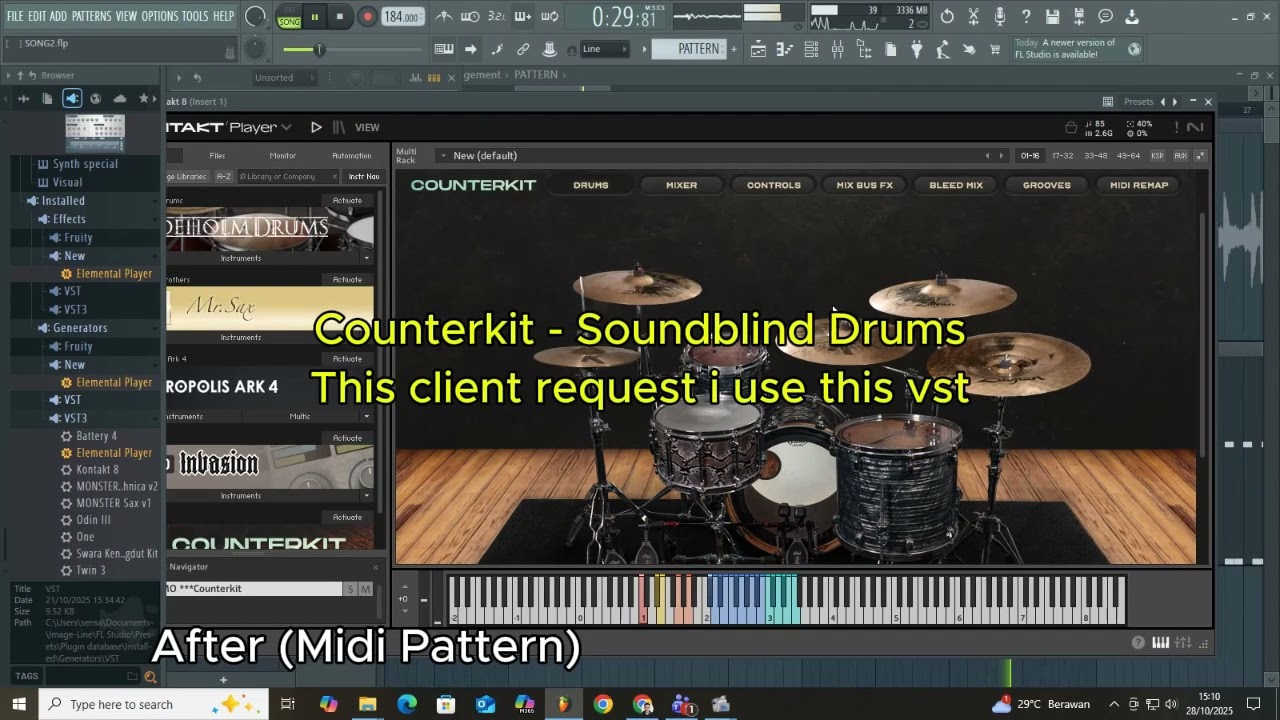Stop playback with the stop button
Viewport: 1280px width, 720px height.
click(340, 17)
